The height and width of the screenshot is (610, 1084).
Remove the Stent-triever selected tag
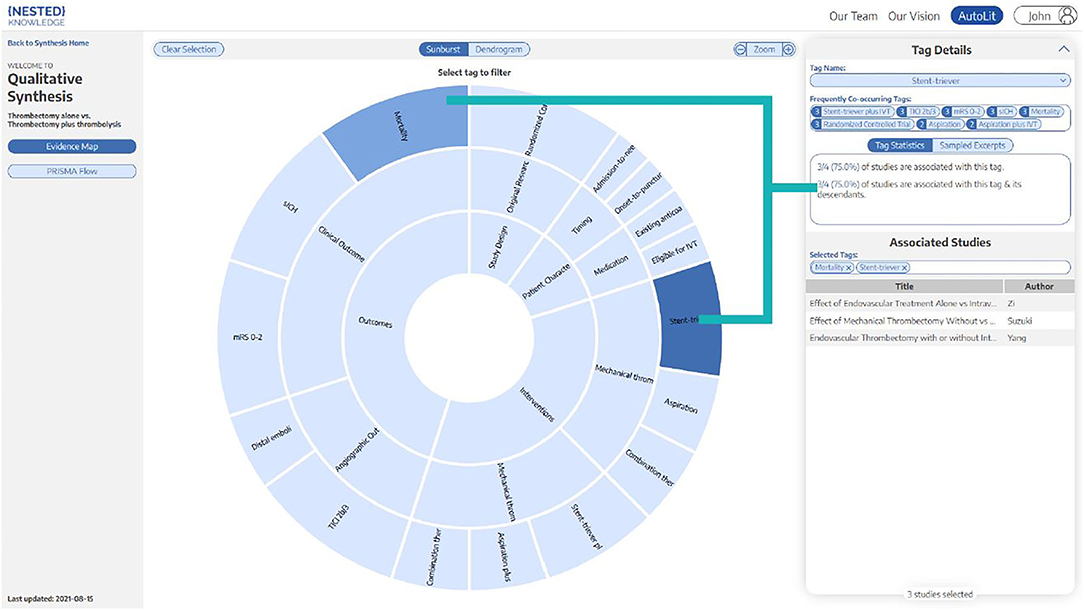pos(905,268)
